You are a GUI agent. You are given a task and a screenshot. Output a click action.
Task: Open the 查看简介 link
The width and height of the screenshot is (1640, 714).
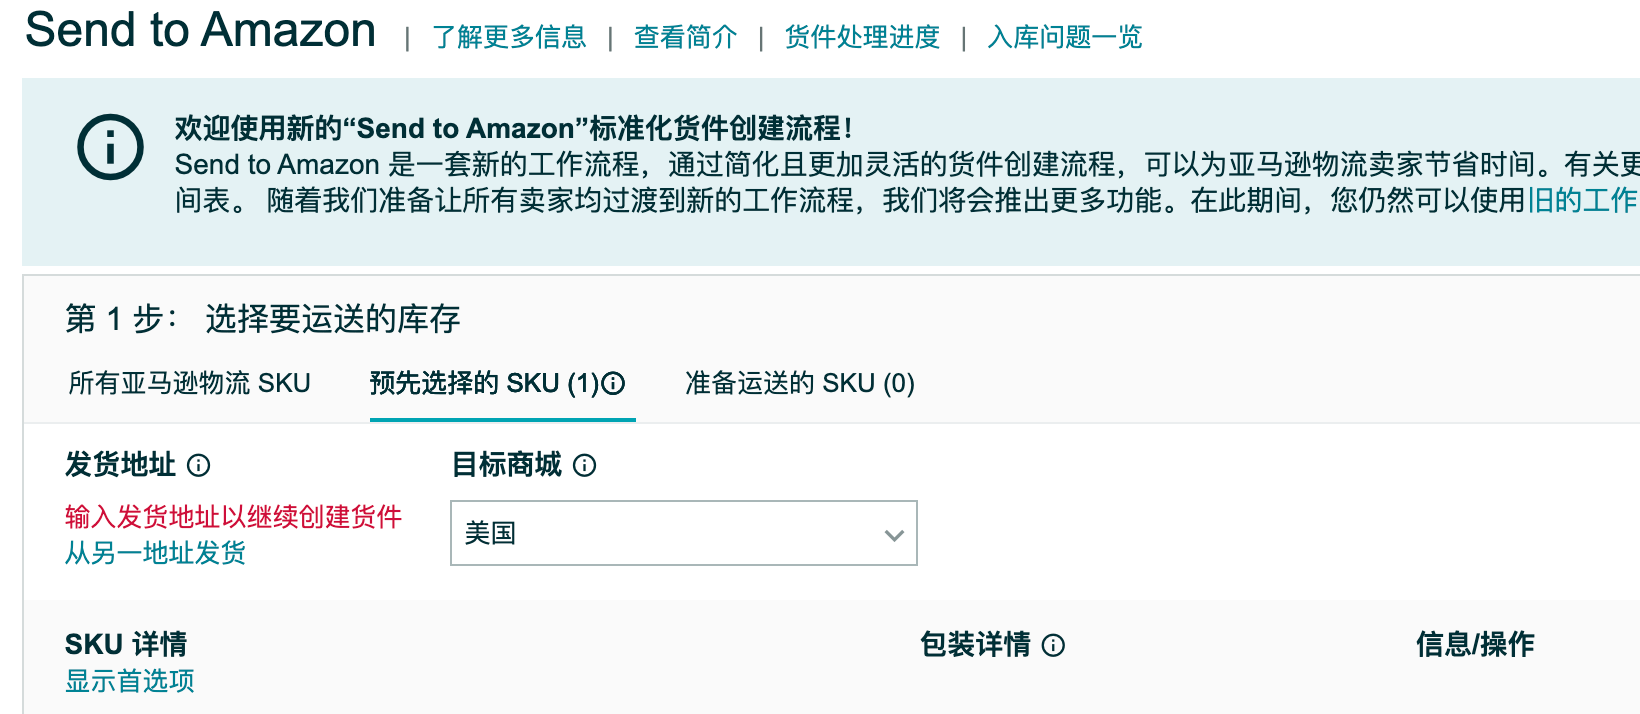coord(684,37)
